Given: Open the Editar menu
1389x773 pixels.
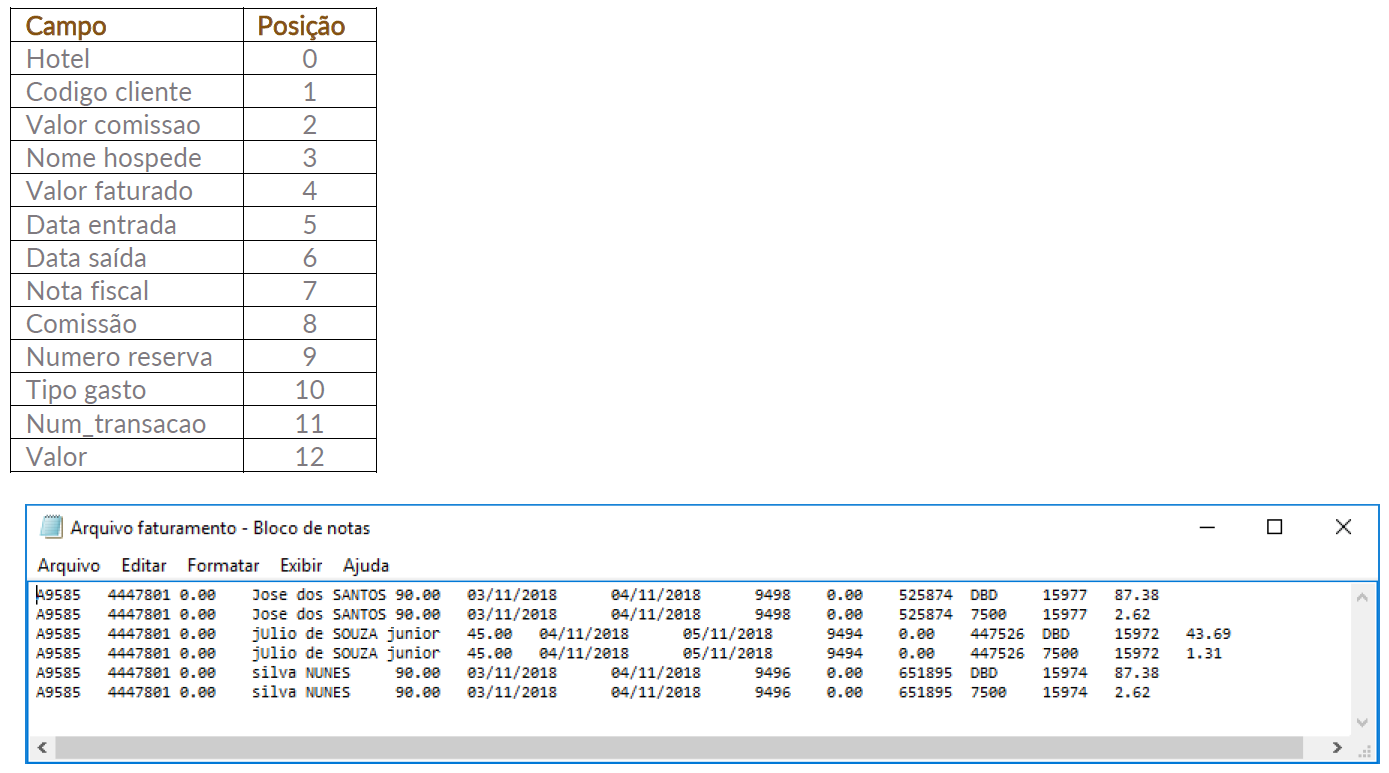Looking at the screenshot, I should (x=144, y=566).
